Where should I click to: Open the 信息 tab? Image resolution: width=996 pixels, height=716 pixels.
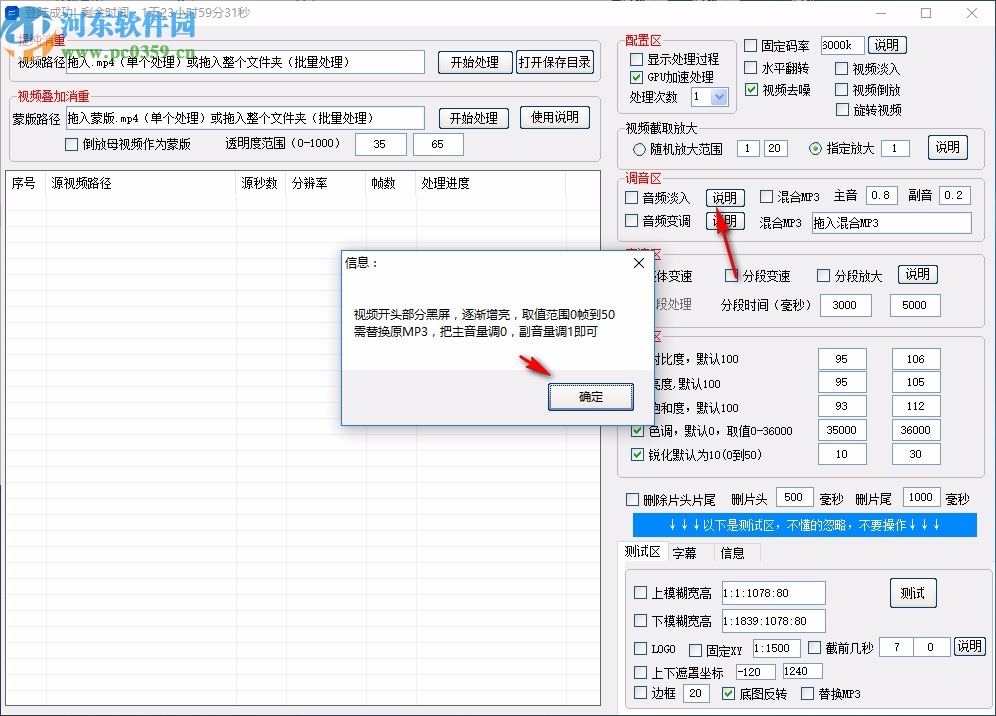[732, 552]
